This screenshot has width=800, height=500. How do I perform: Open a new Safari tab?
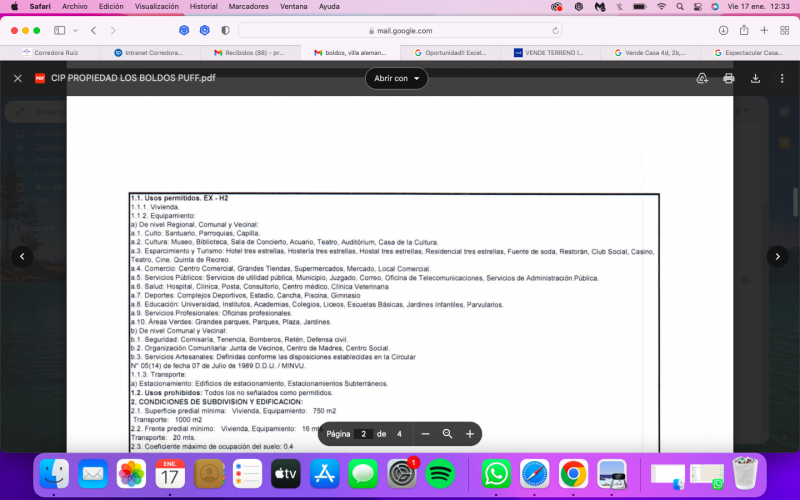point(764,31)
